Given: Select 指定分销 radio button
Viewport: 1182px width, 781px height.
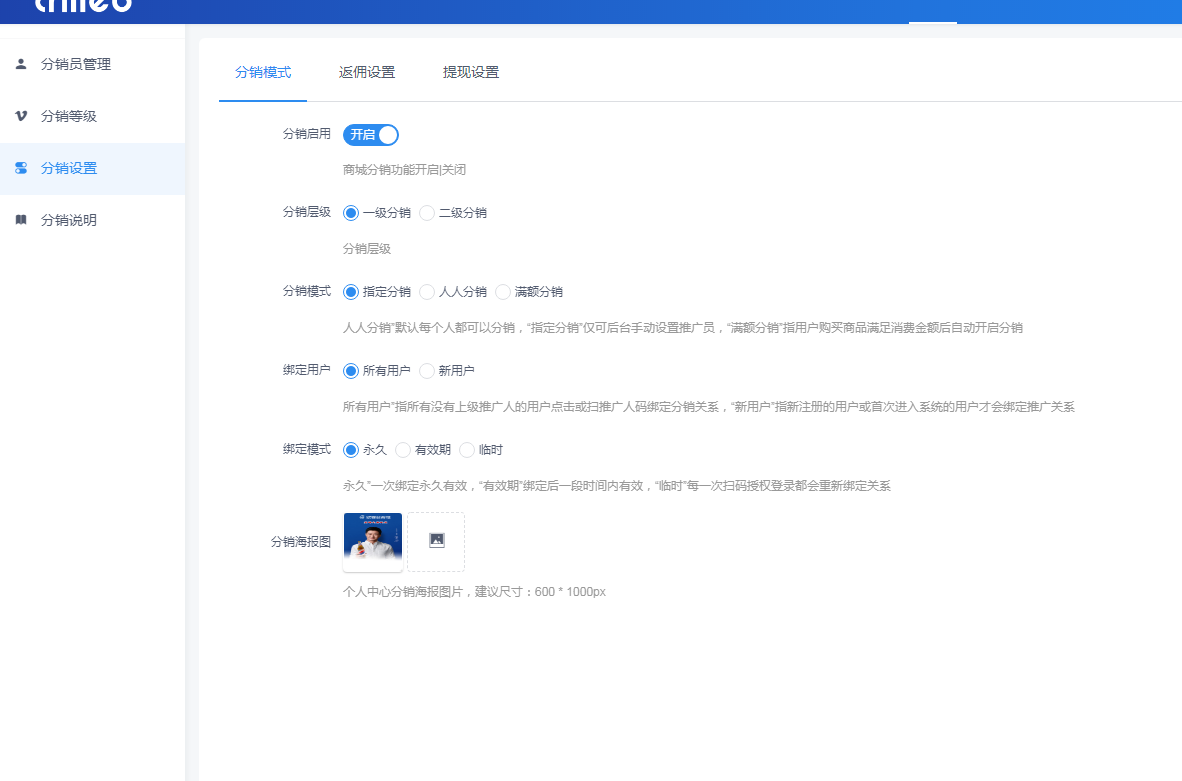Looking at the screenshot, I should 351,292.
